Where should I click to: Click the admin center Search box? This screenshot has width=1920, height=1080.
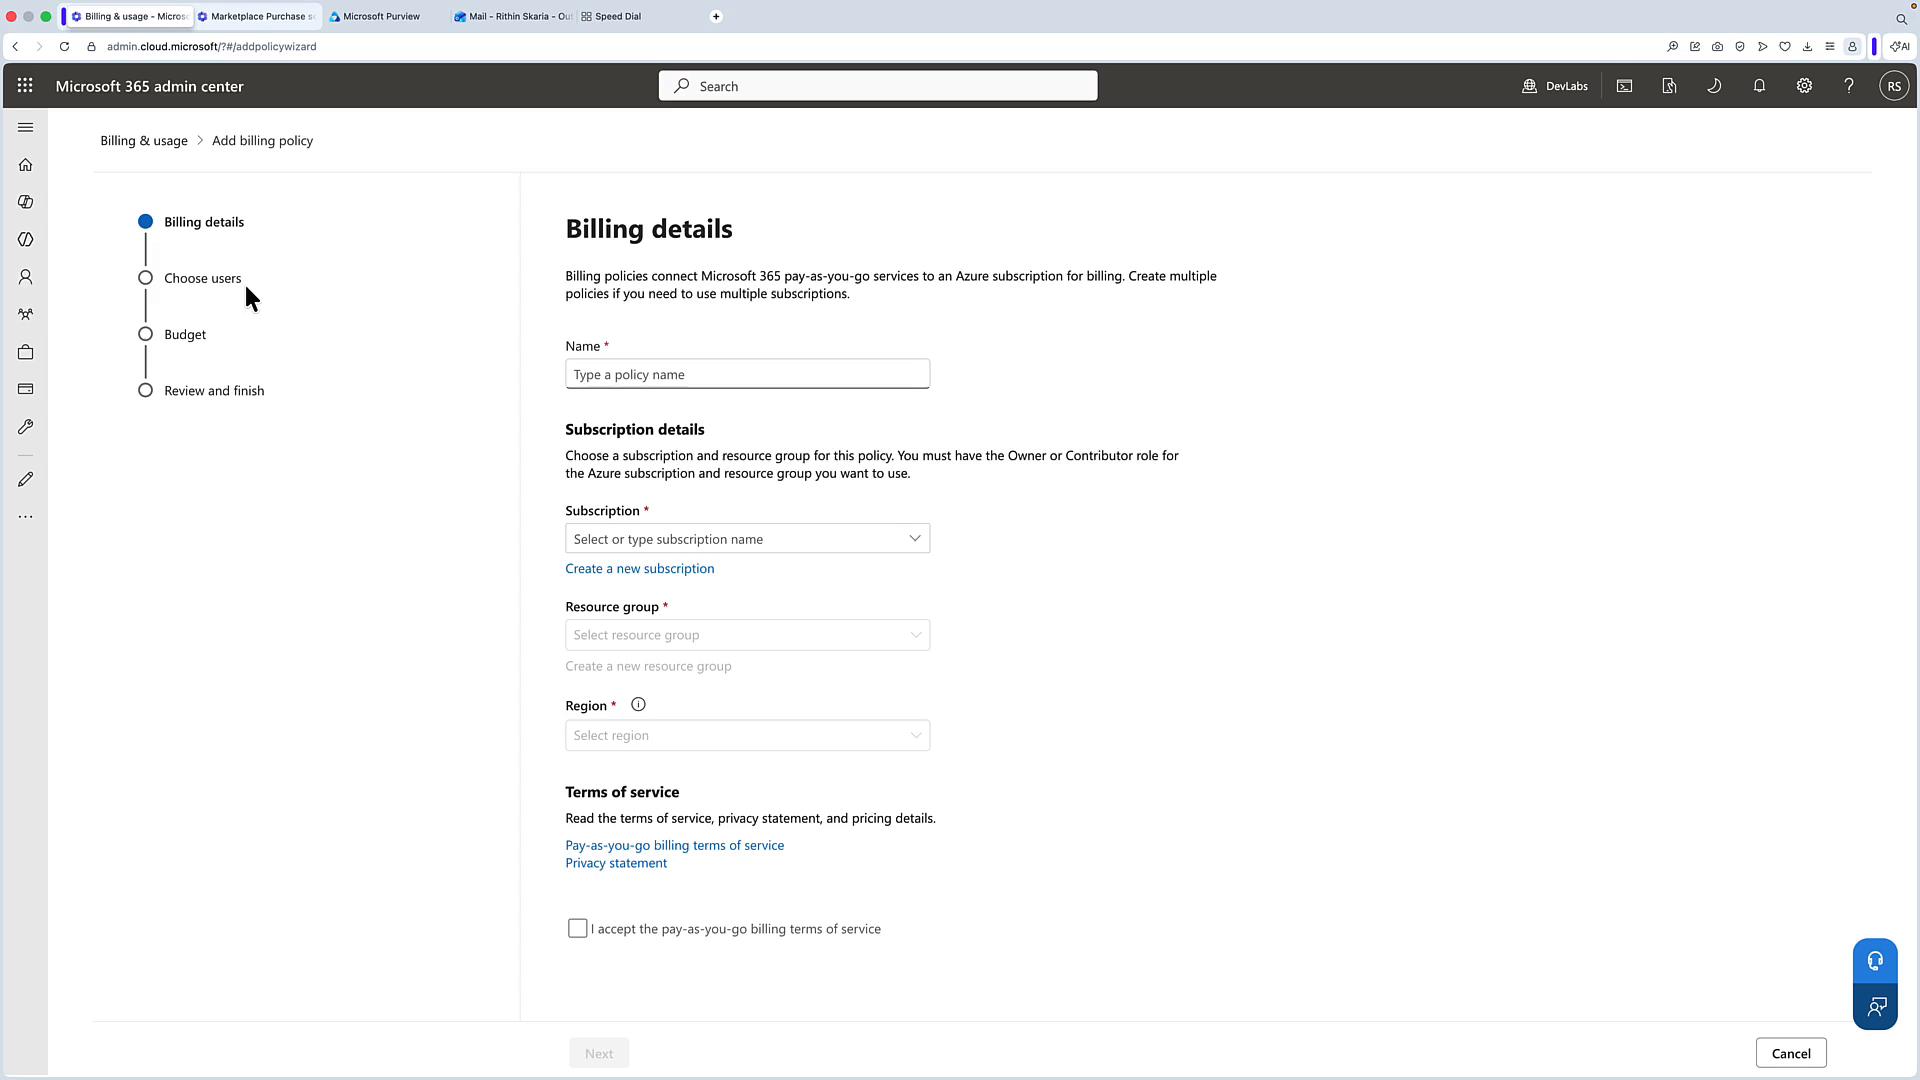tap(878, 86)
